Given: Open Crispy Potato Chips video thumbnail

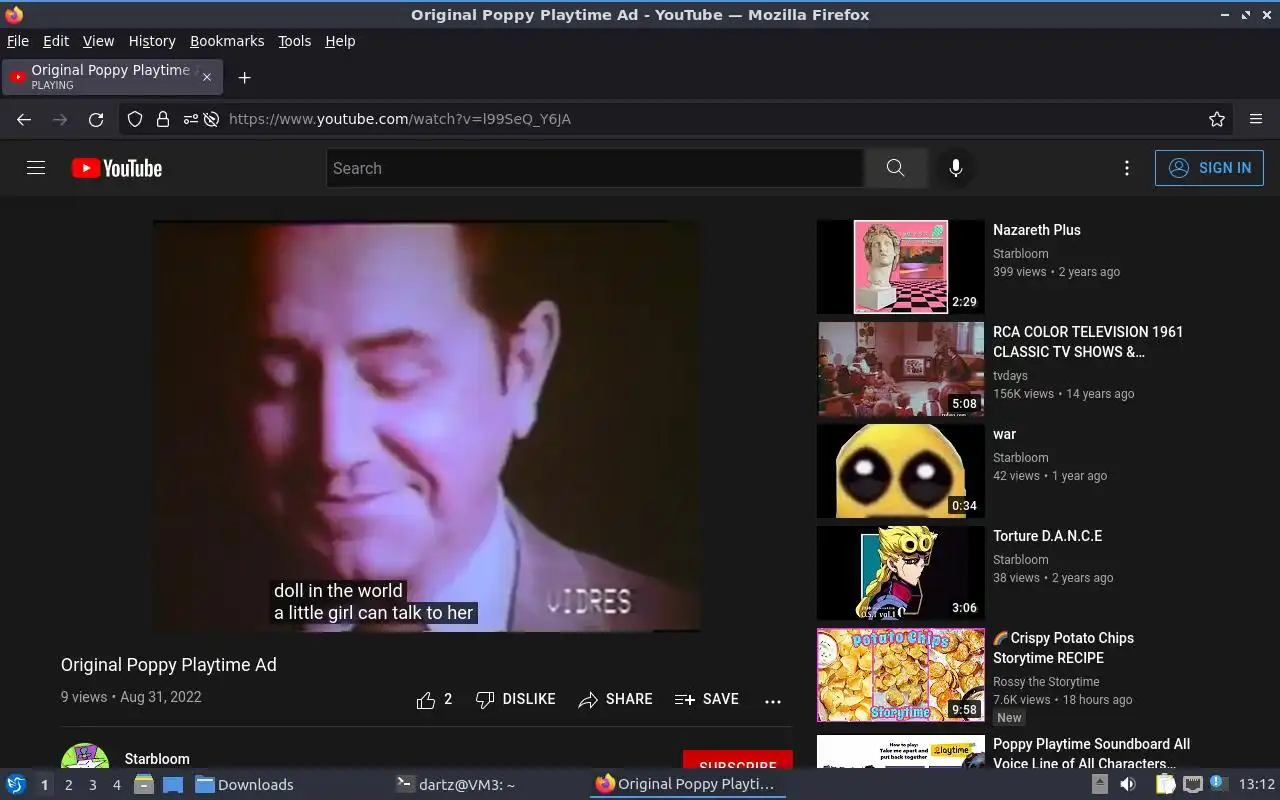Looking at the screenshot, I should [901, 675].
